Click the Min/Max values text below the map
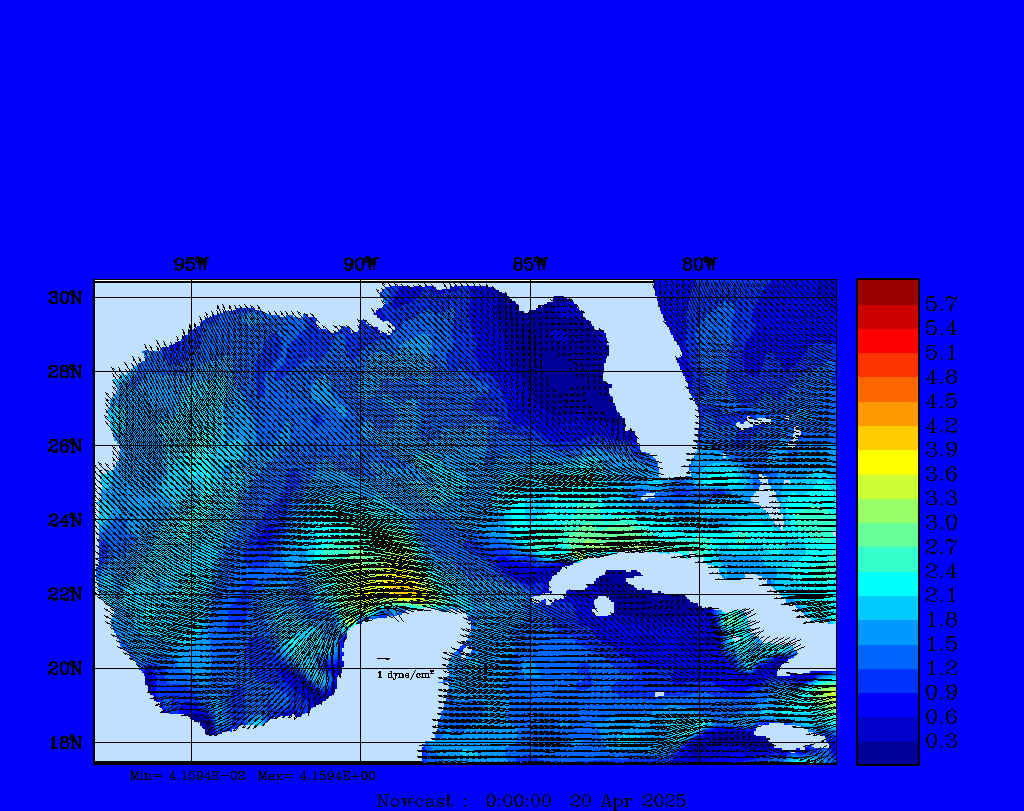The height and width of the screenshot is (811, 1024). click(253, 775)
